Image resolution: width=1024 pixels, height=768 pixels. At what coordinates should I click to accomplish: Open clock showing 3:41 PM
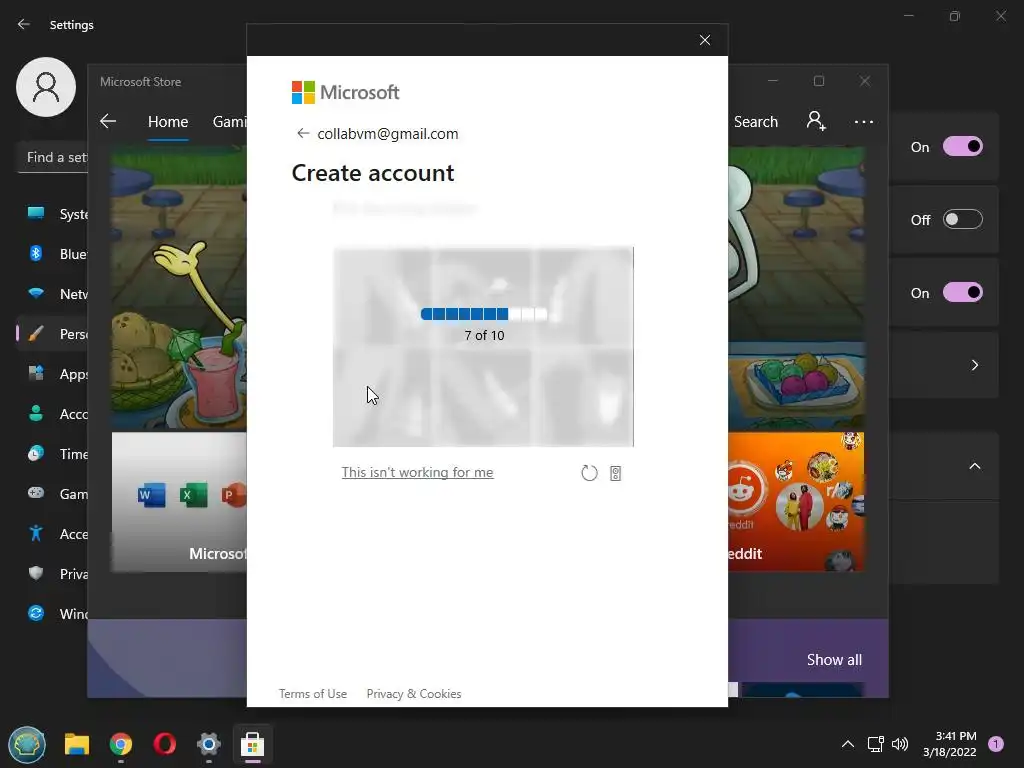click(x=950, y=744)
